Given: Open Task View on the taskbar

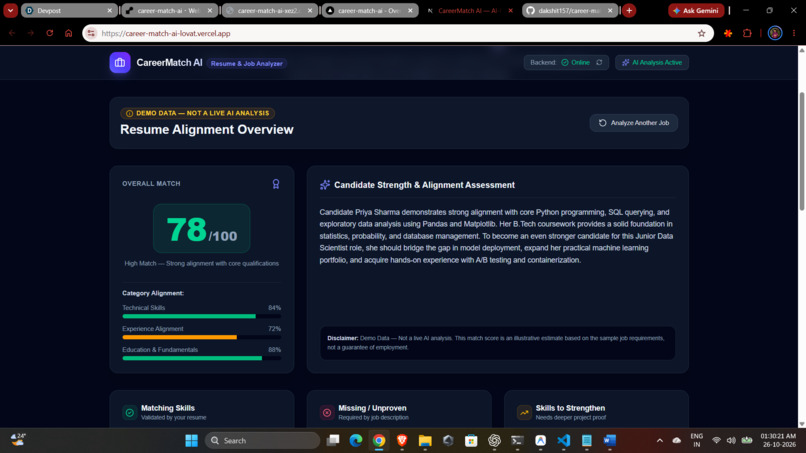Looking at the screenshot, I should [333, 441].
